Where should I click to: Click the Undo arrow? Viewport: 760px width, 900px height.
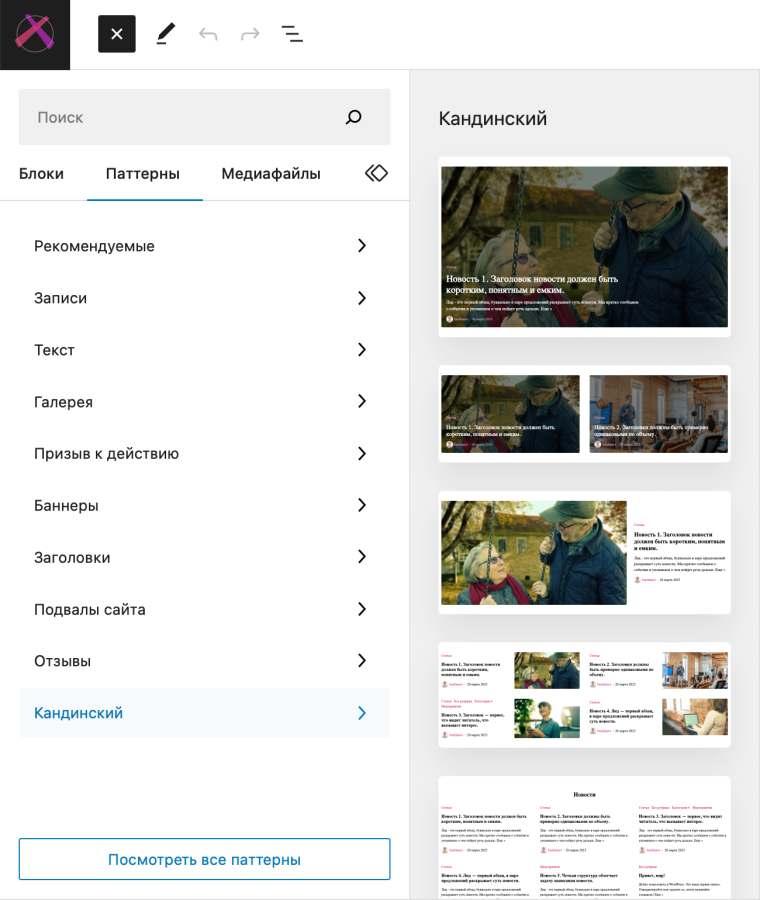tap(208, 34)
